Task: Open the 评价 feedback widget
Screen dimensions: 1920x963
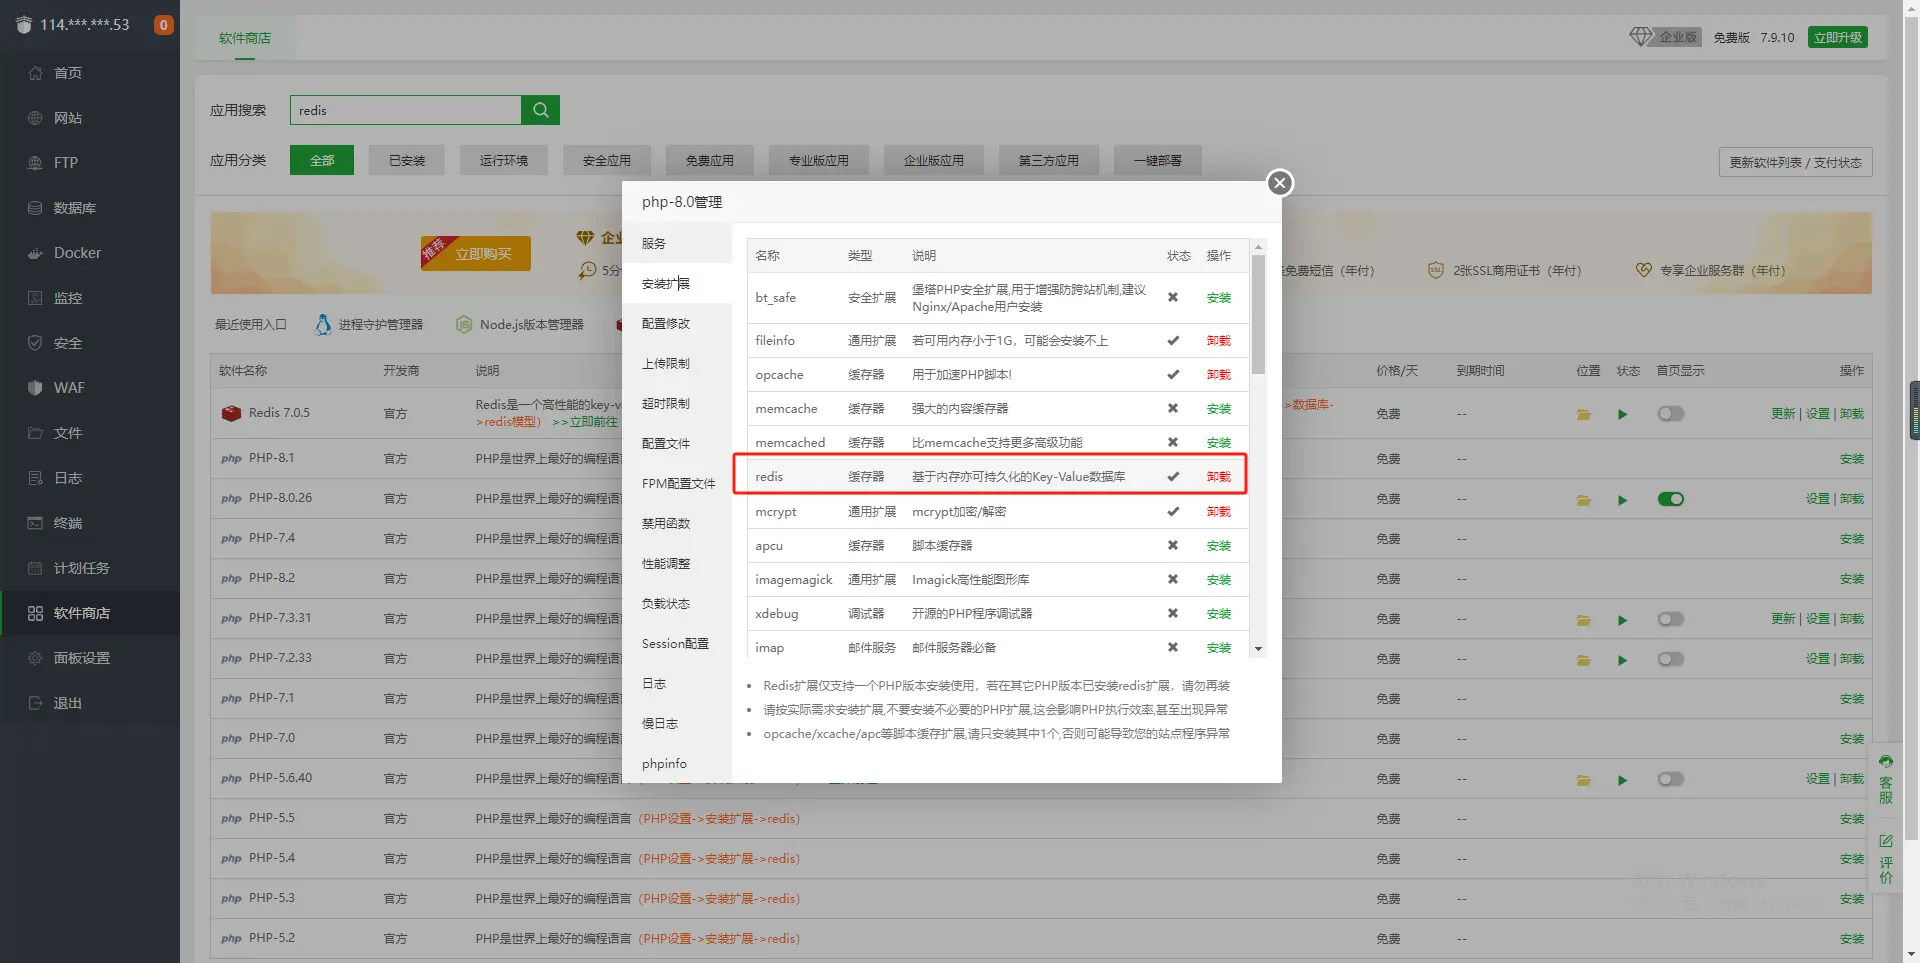Action: tap(1885, 858)
